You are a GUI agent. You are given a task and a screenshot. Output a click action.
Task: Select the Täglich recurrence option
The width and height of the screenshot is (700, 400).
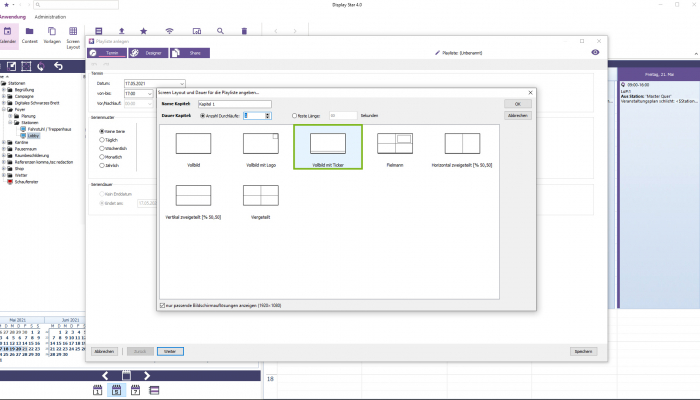pyautogui.click(x=102, y=139)
